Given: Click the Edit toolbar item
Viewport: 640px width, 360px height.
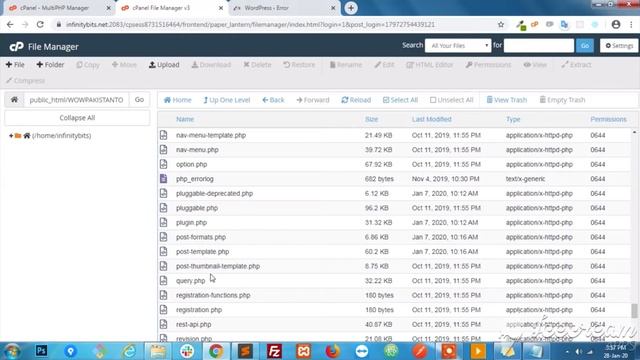Looking at the screenshot, I should coord(384,64).
